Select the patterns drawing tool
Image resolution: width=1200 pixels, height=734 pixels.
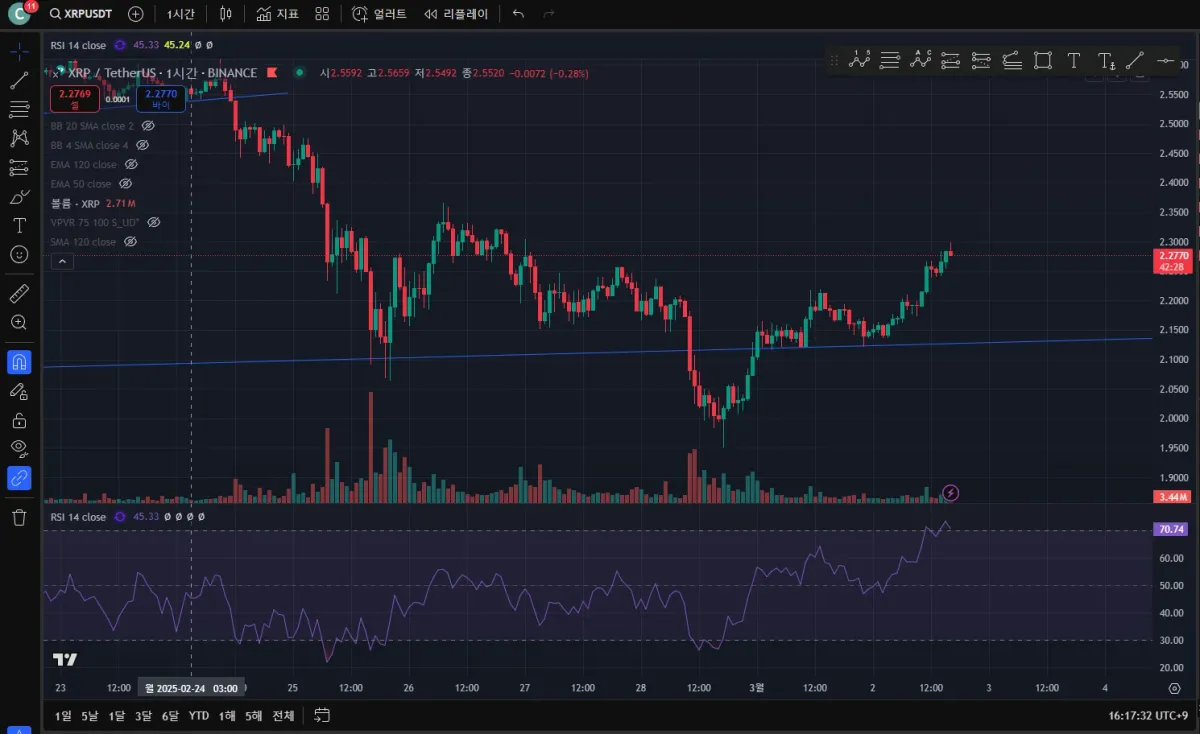[x=19, y=138]
